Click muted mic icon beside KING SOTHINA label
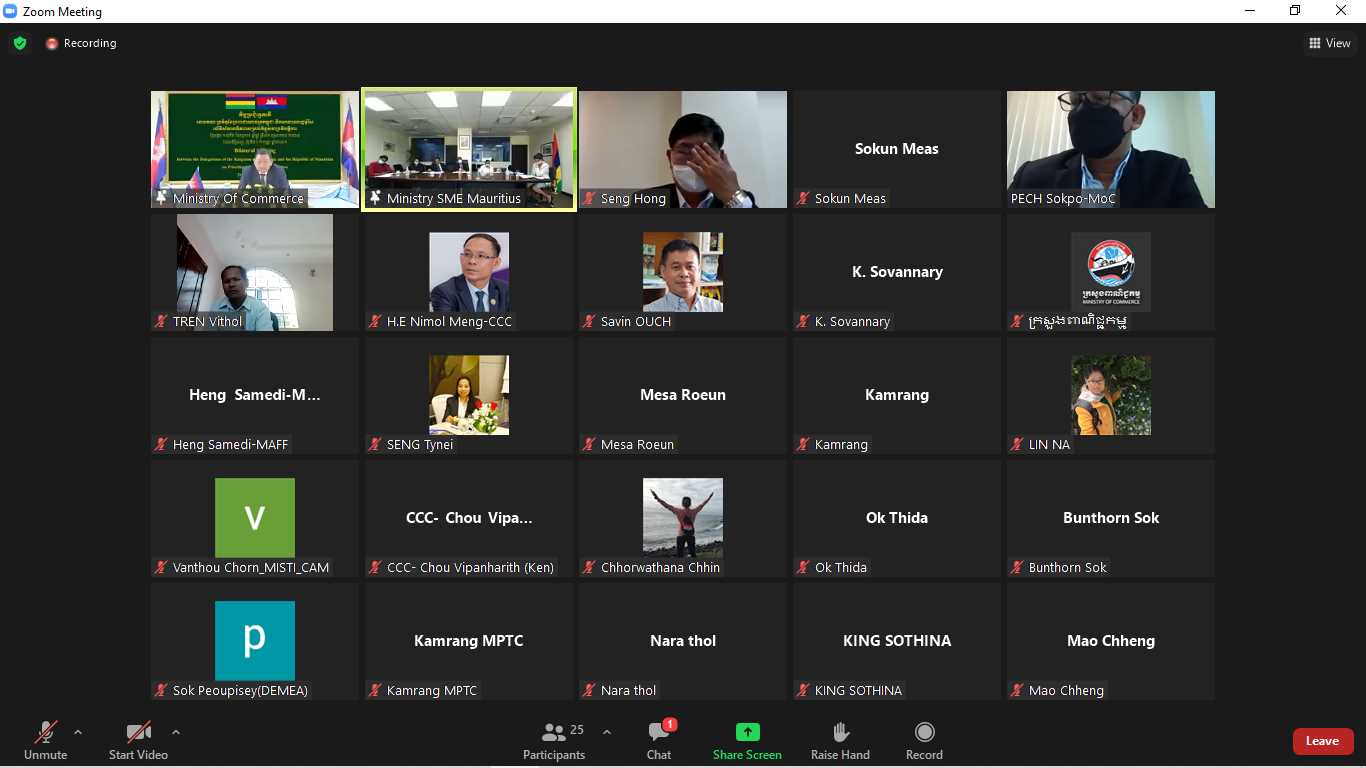1366x768 pixels. tap(803, 691)
